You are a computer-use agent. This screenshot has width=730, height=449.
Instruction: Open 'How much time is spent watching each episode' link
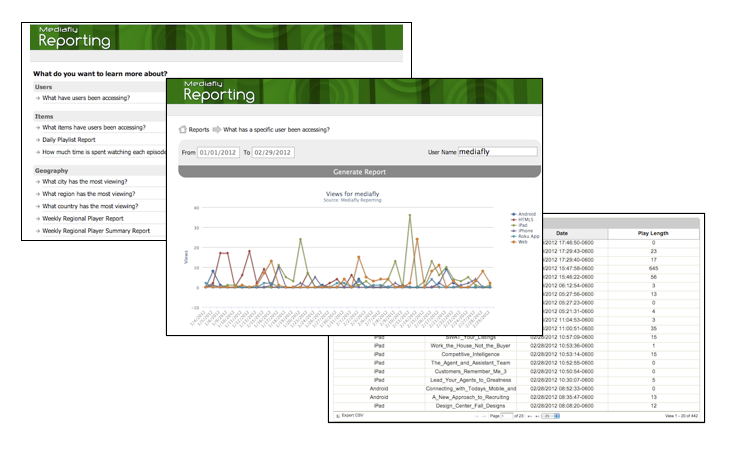click(x=104, y=152)
